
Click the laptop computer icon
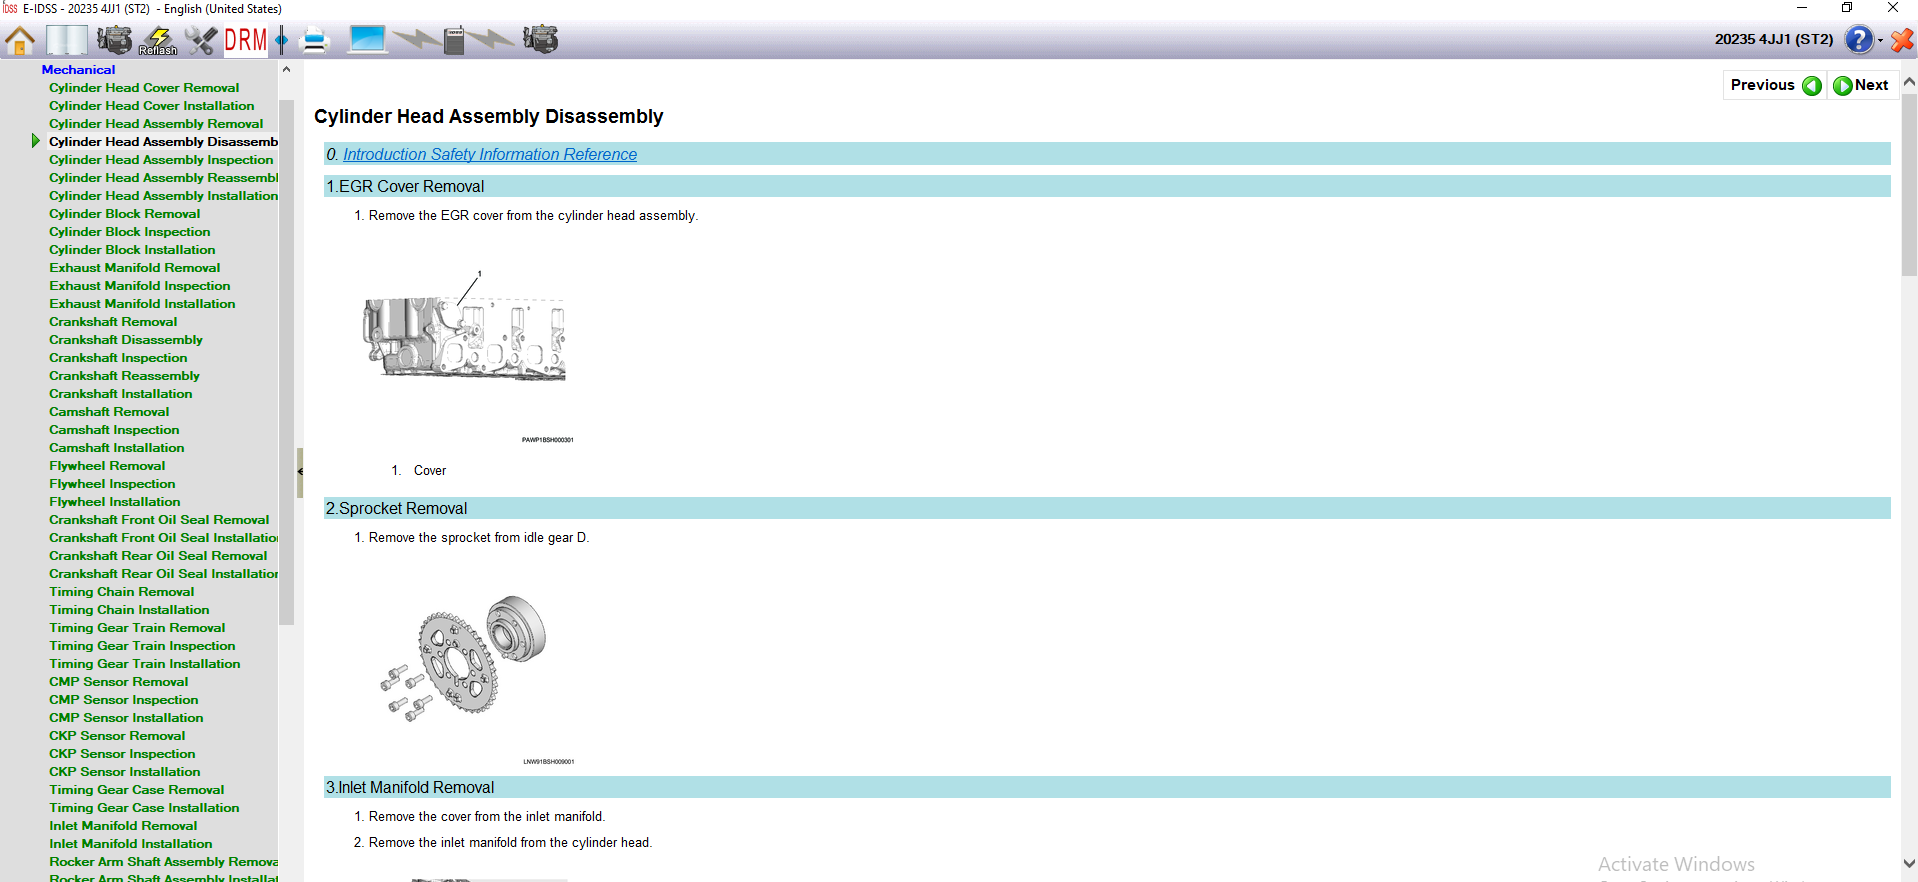(367, 40)
